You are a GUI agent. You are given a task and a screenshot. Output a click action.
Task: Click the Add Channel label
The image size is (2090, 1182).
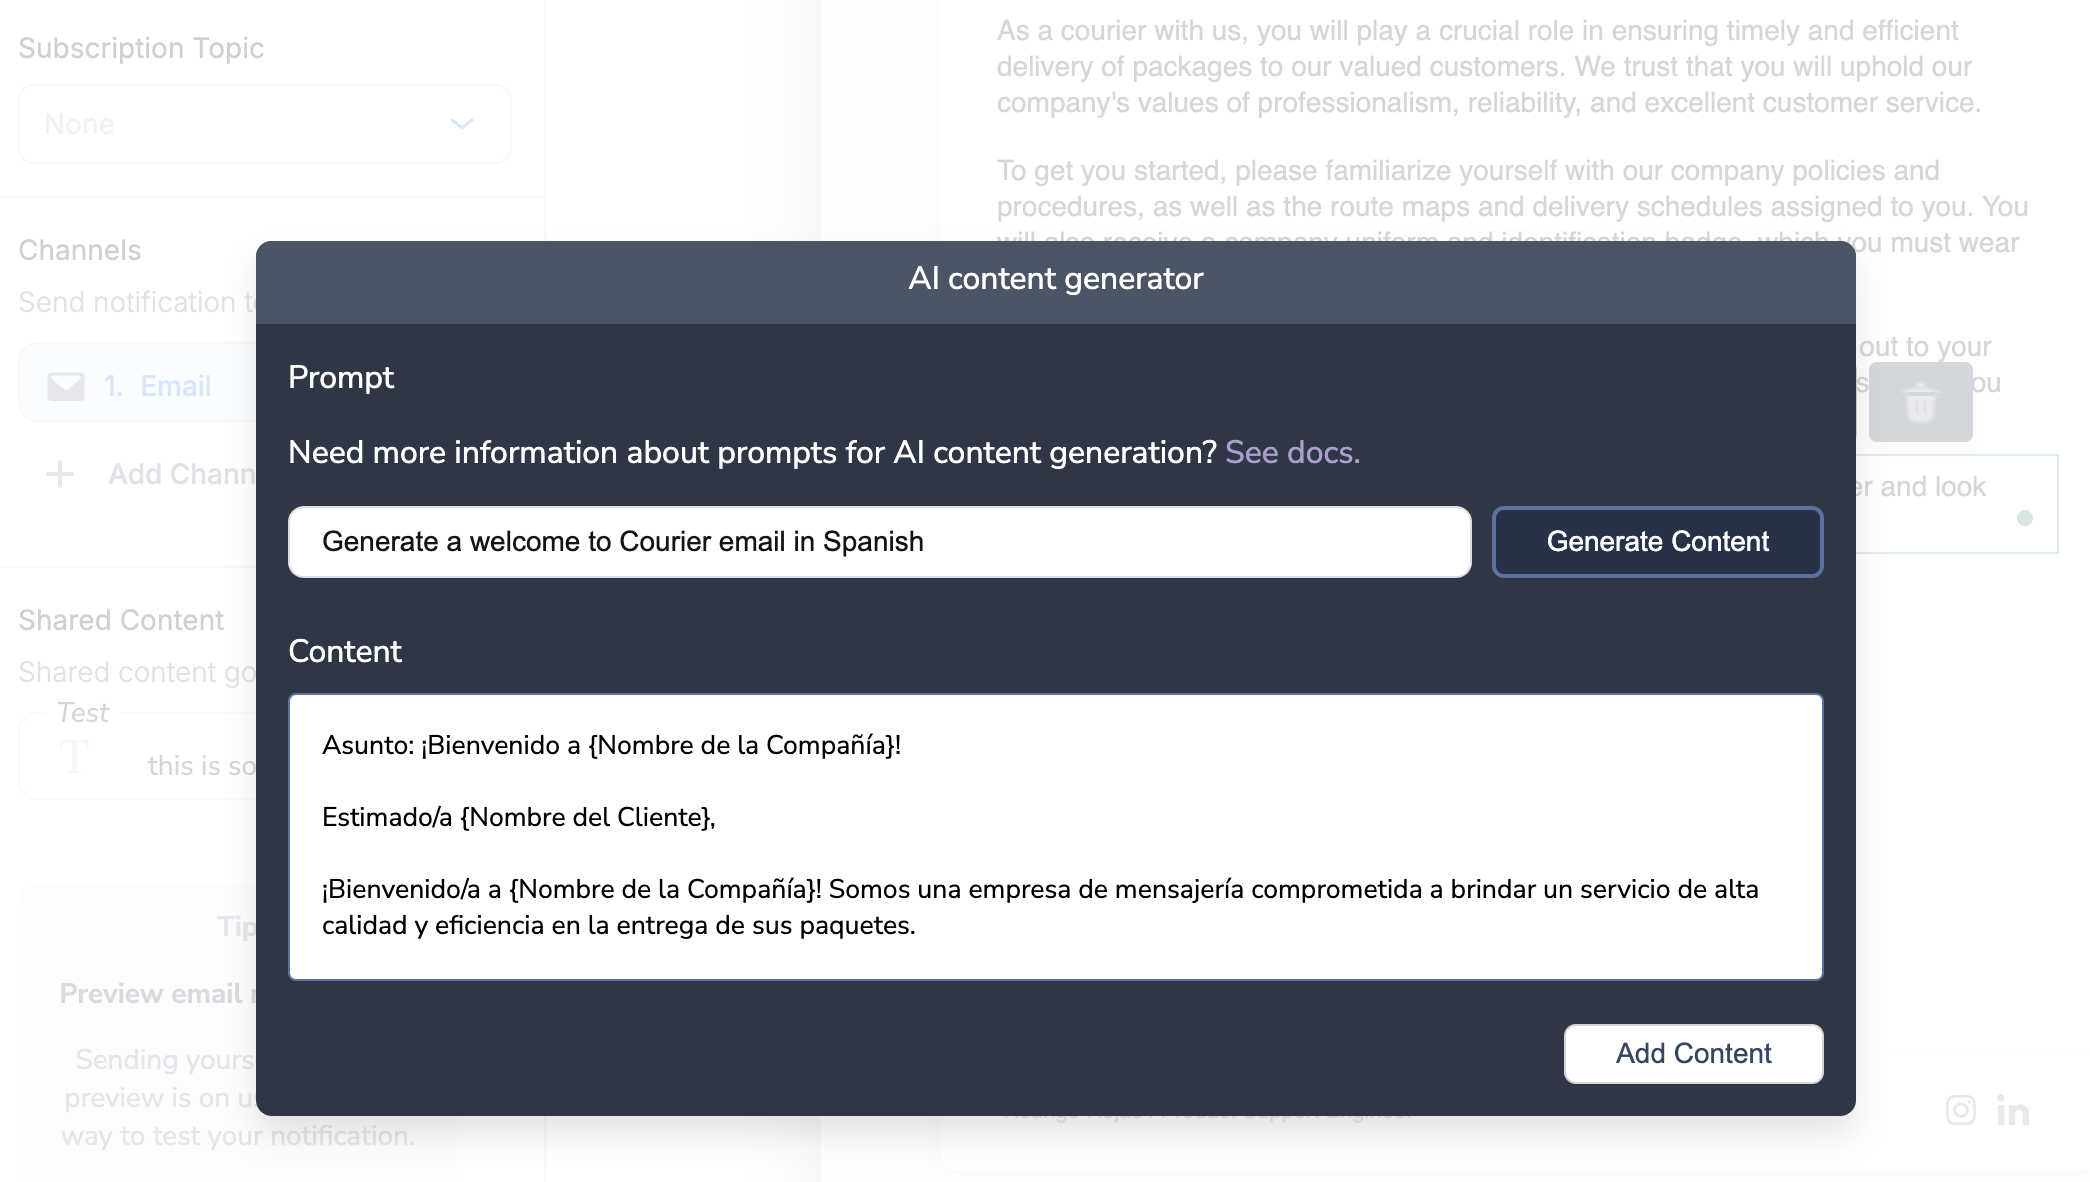[x=180, y=474]
